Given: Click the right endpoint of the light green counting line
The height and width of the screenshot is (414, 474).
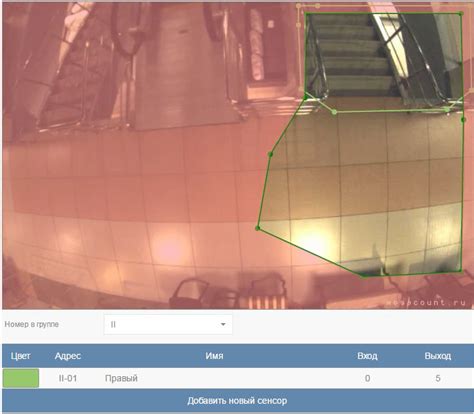Looking at the screenshot, I should click(x=447, y=109).
